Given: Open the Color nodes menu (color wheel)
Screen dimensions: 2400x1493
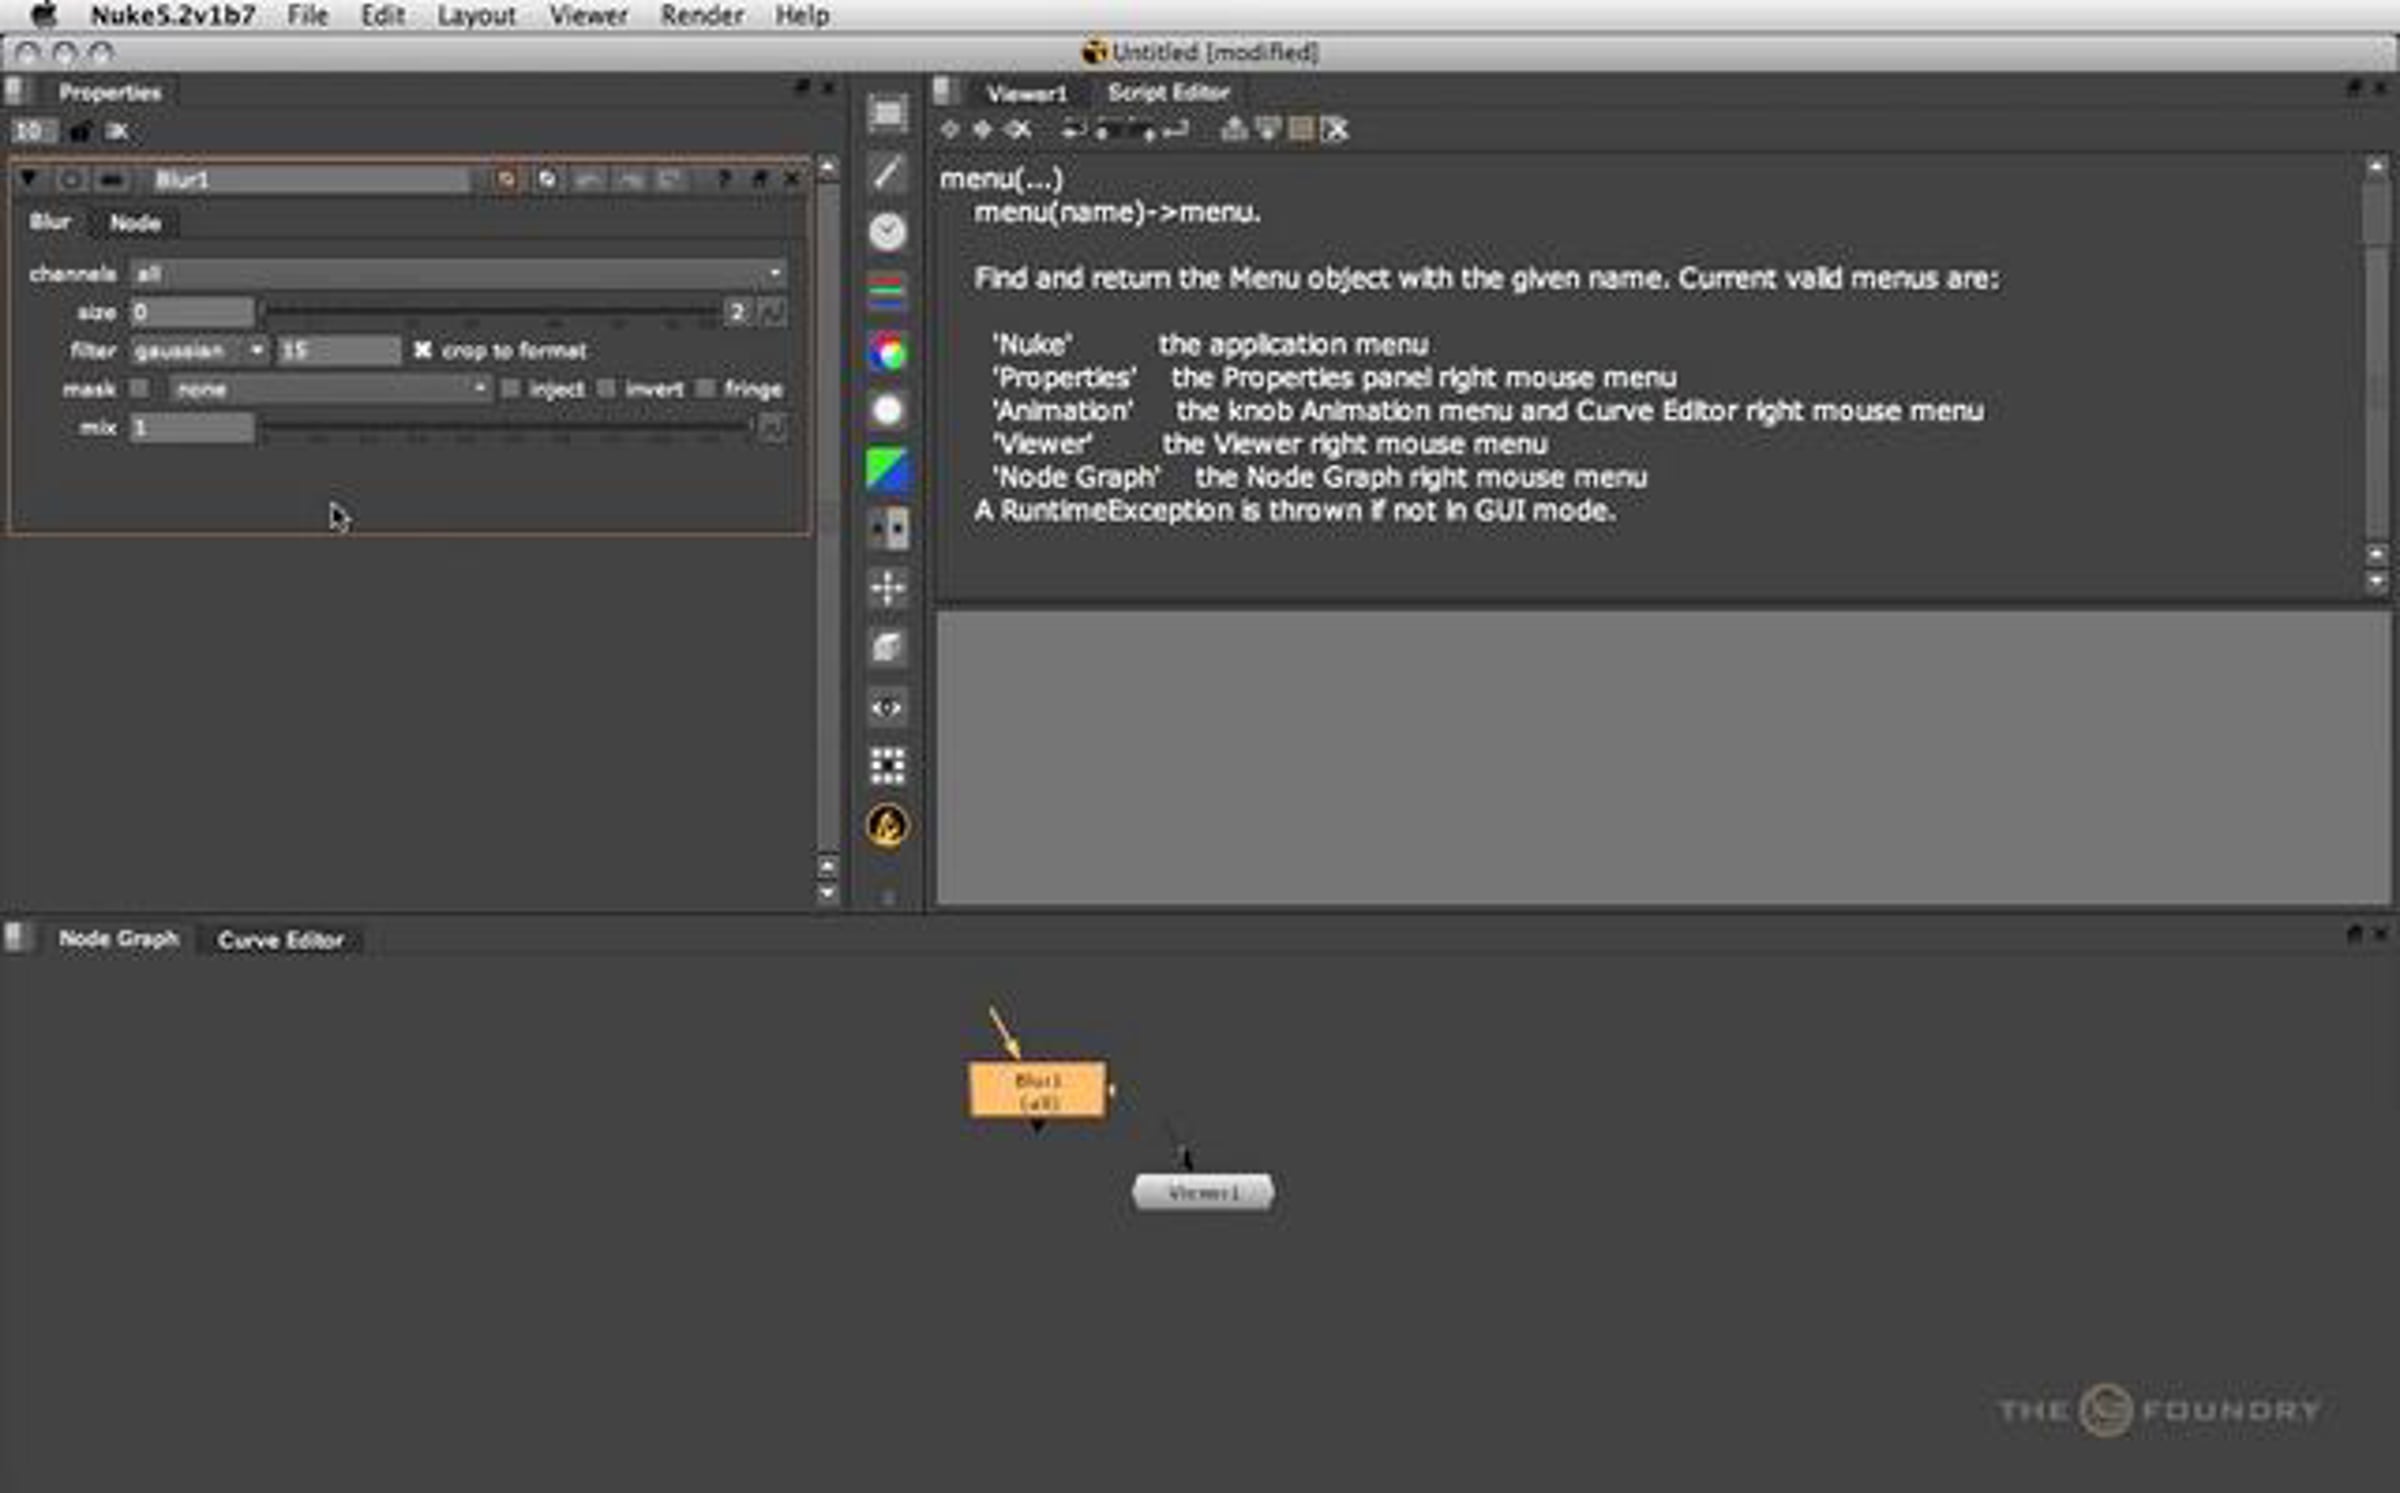Looking at the screenshot, I should pos(887,352).
